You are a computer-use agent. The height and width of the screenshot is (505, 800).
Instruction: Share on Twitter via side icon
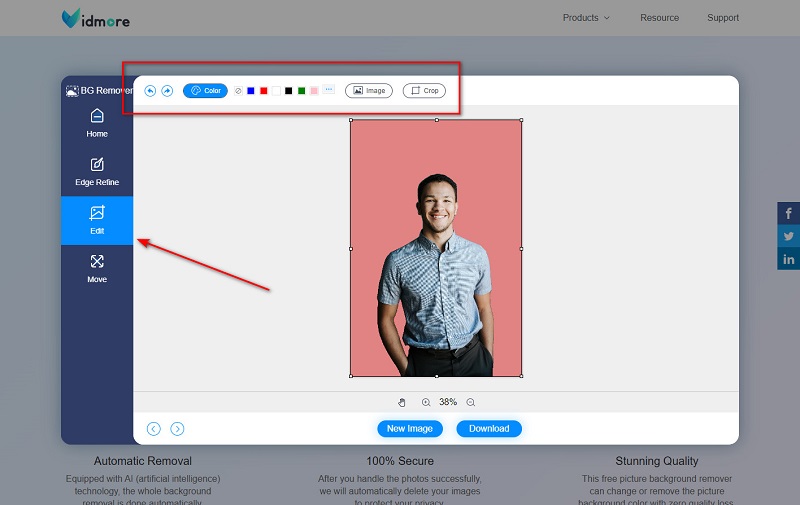pyautogui.click(x=788, y=236)
